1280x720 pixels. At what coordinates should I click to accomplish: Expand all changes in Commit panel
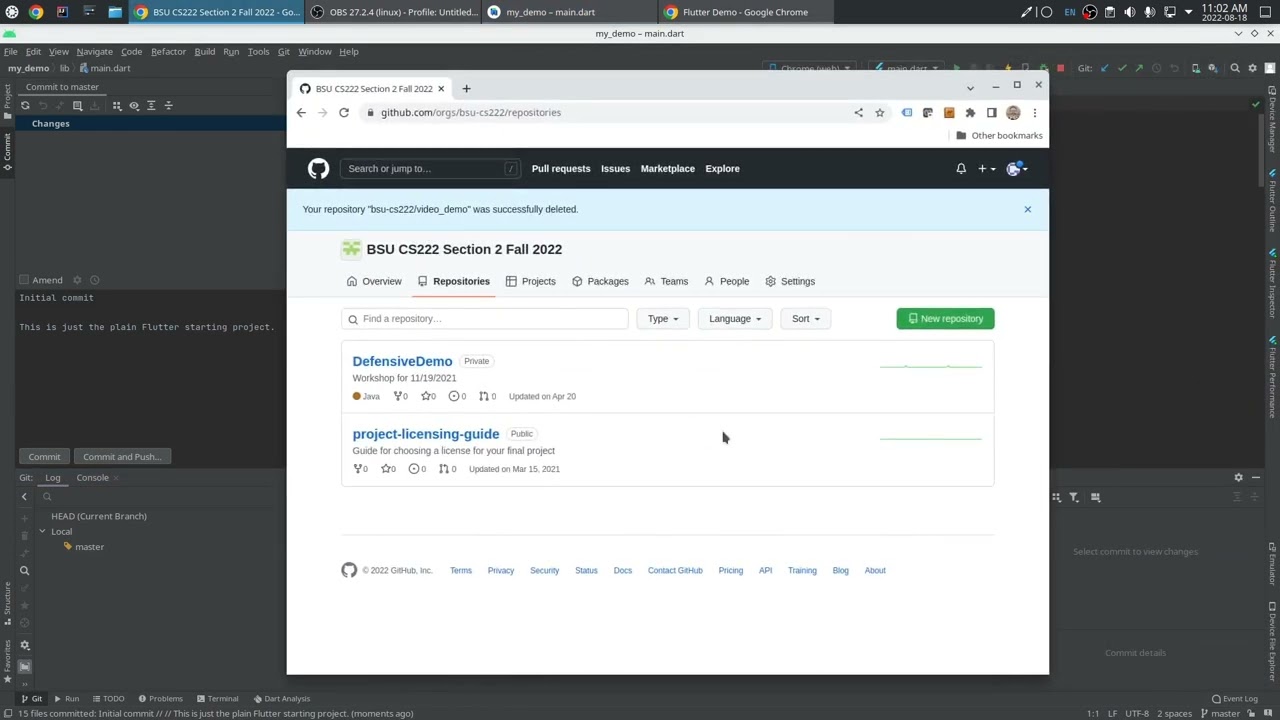[151, 105]
